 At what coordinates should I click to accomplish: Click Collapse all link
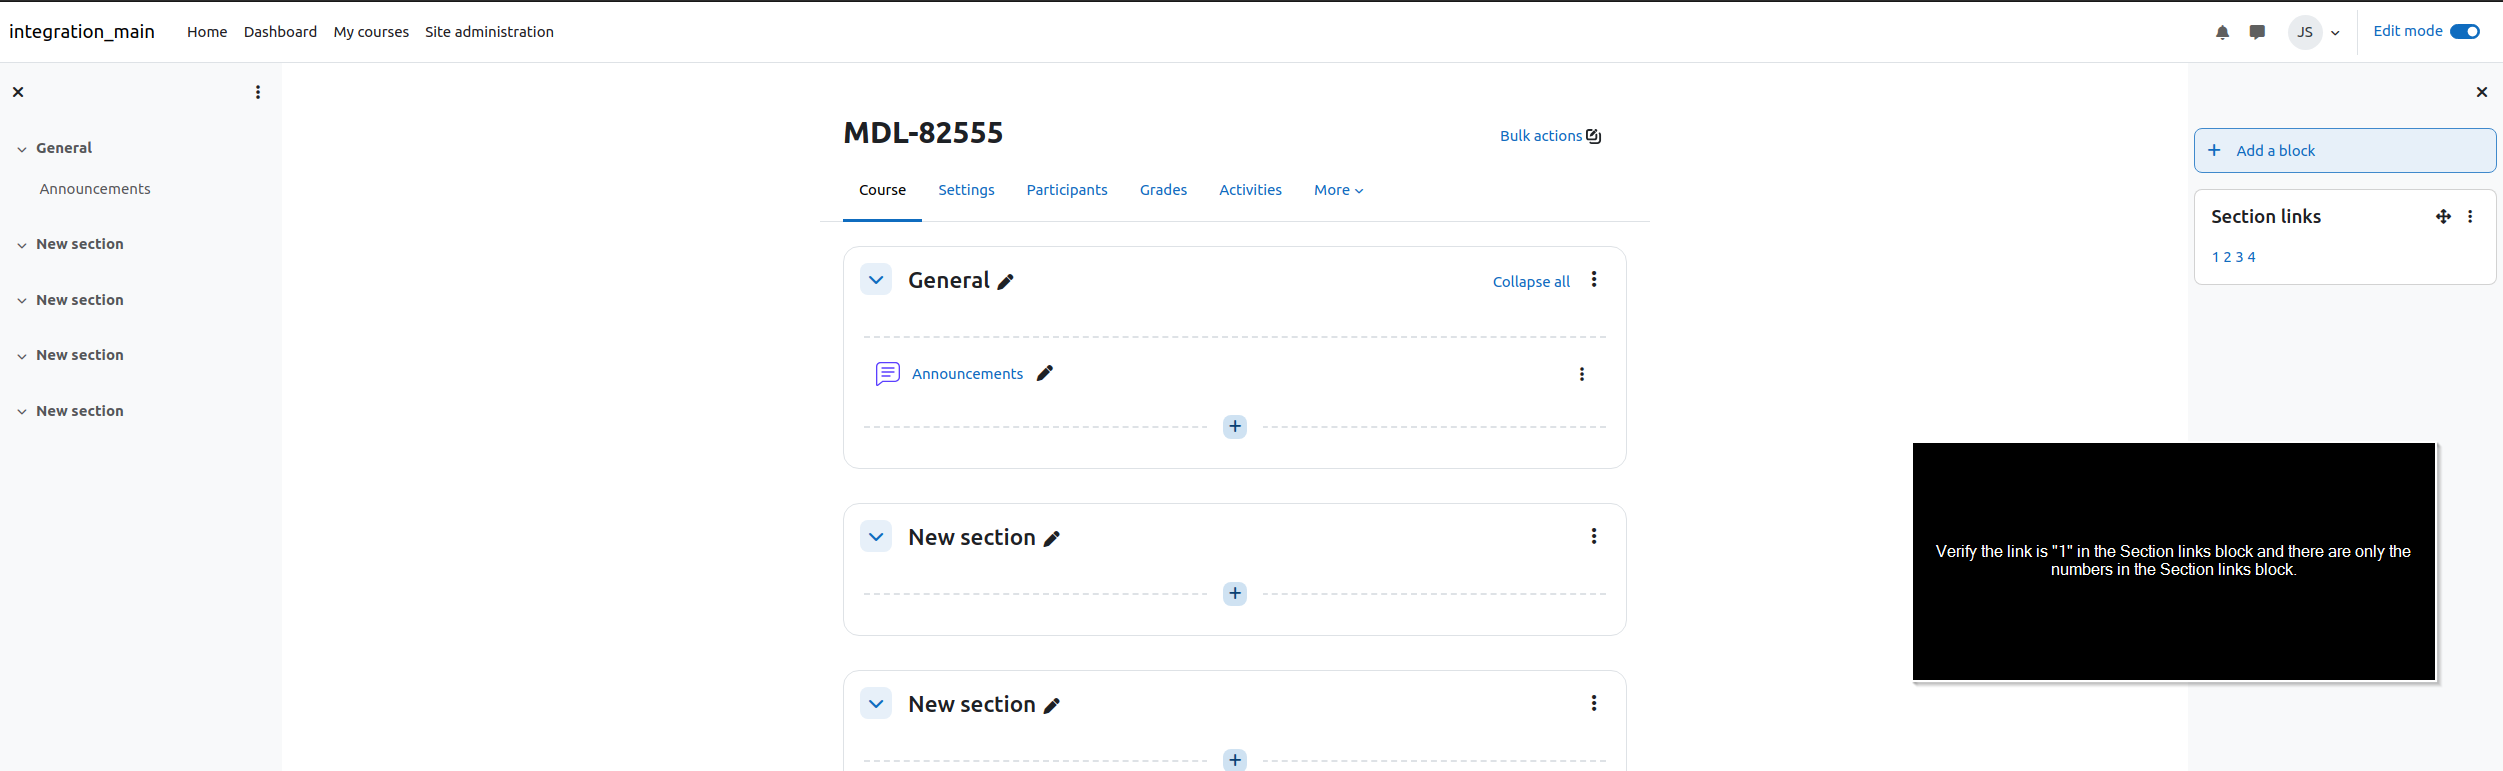(x=1531, y=282)
